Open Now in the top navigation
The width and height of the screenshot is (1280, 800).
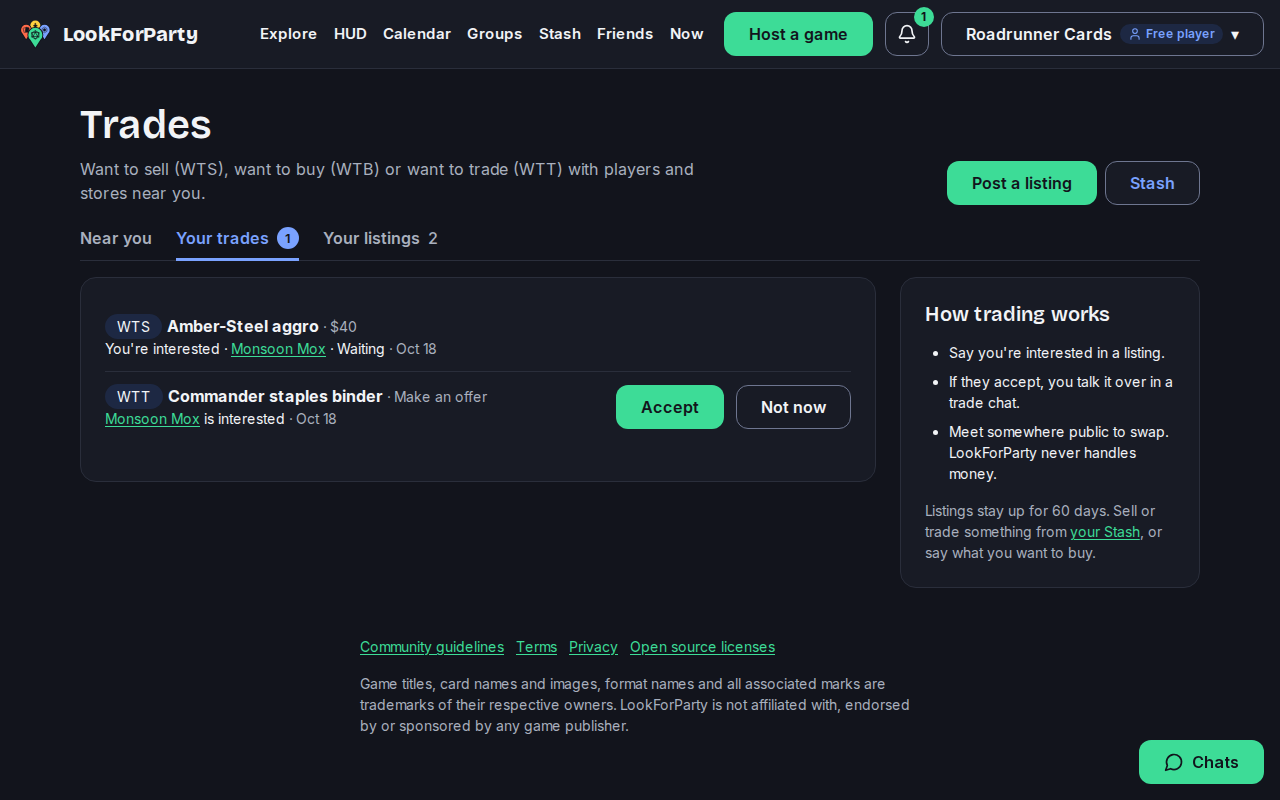687,34
